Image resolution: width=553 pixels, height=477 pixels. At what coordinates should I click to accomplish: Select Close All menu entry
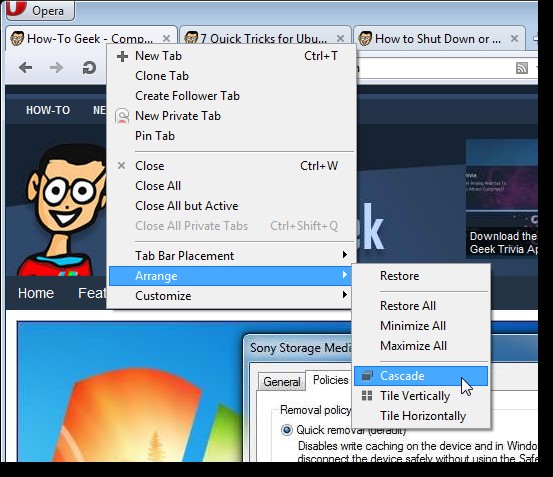coord(231,186)
